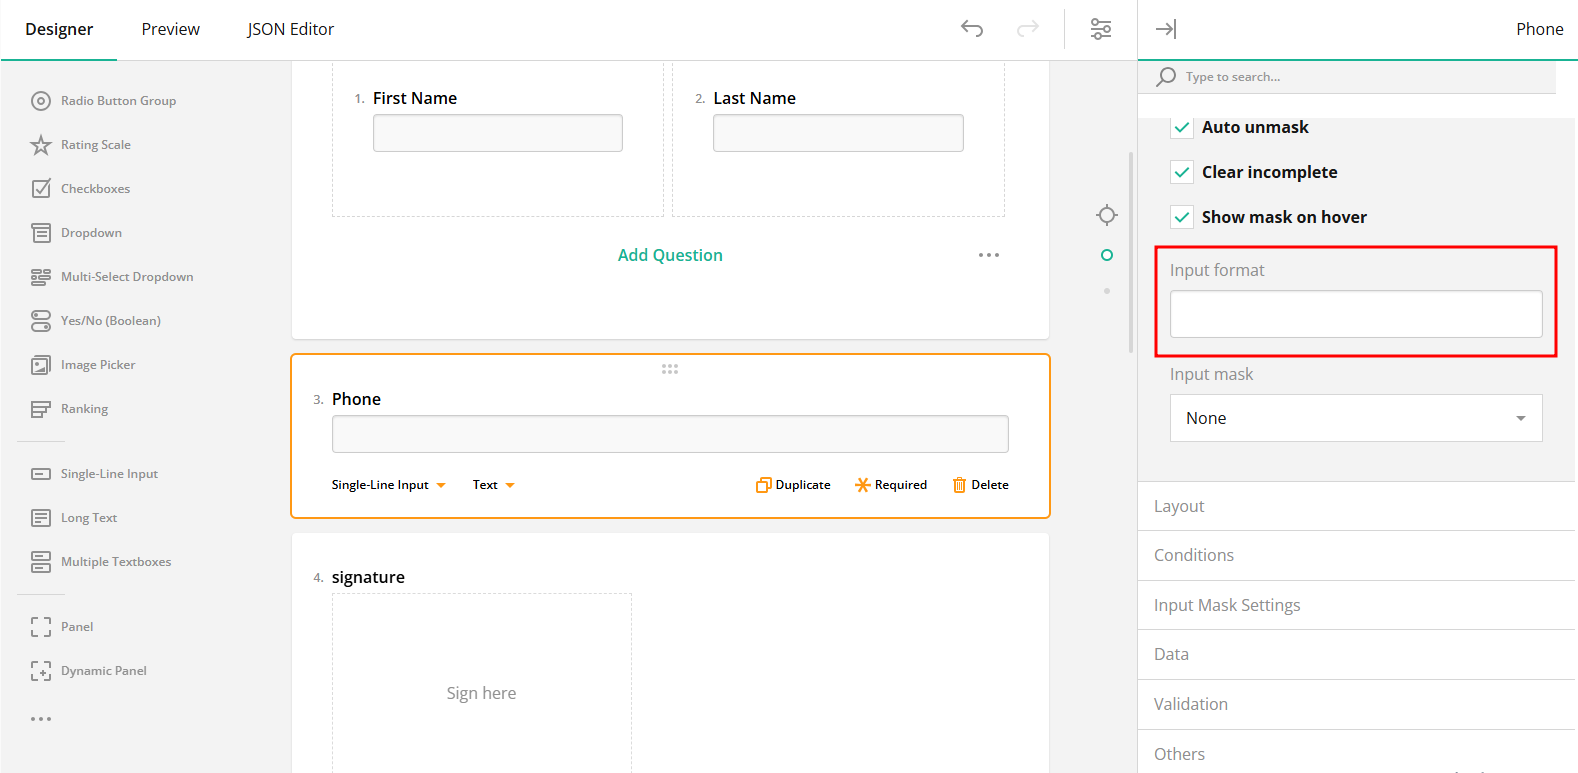
Task: Click the Undo arrow icon
Action: coord(971,29)
